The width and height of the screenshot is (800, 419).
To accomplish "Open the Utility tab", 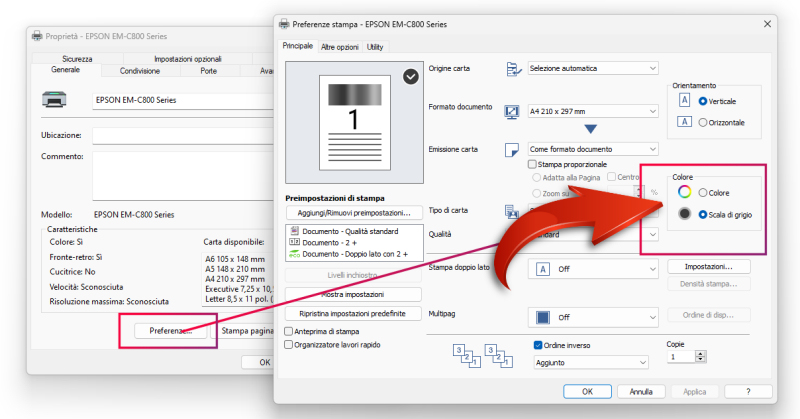I will click(x=375, y=47).
